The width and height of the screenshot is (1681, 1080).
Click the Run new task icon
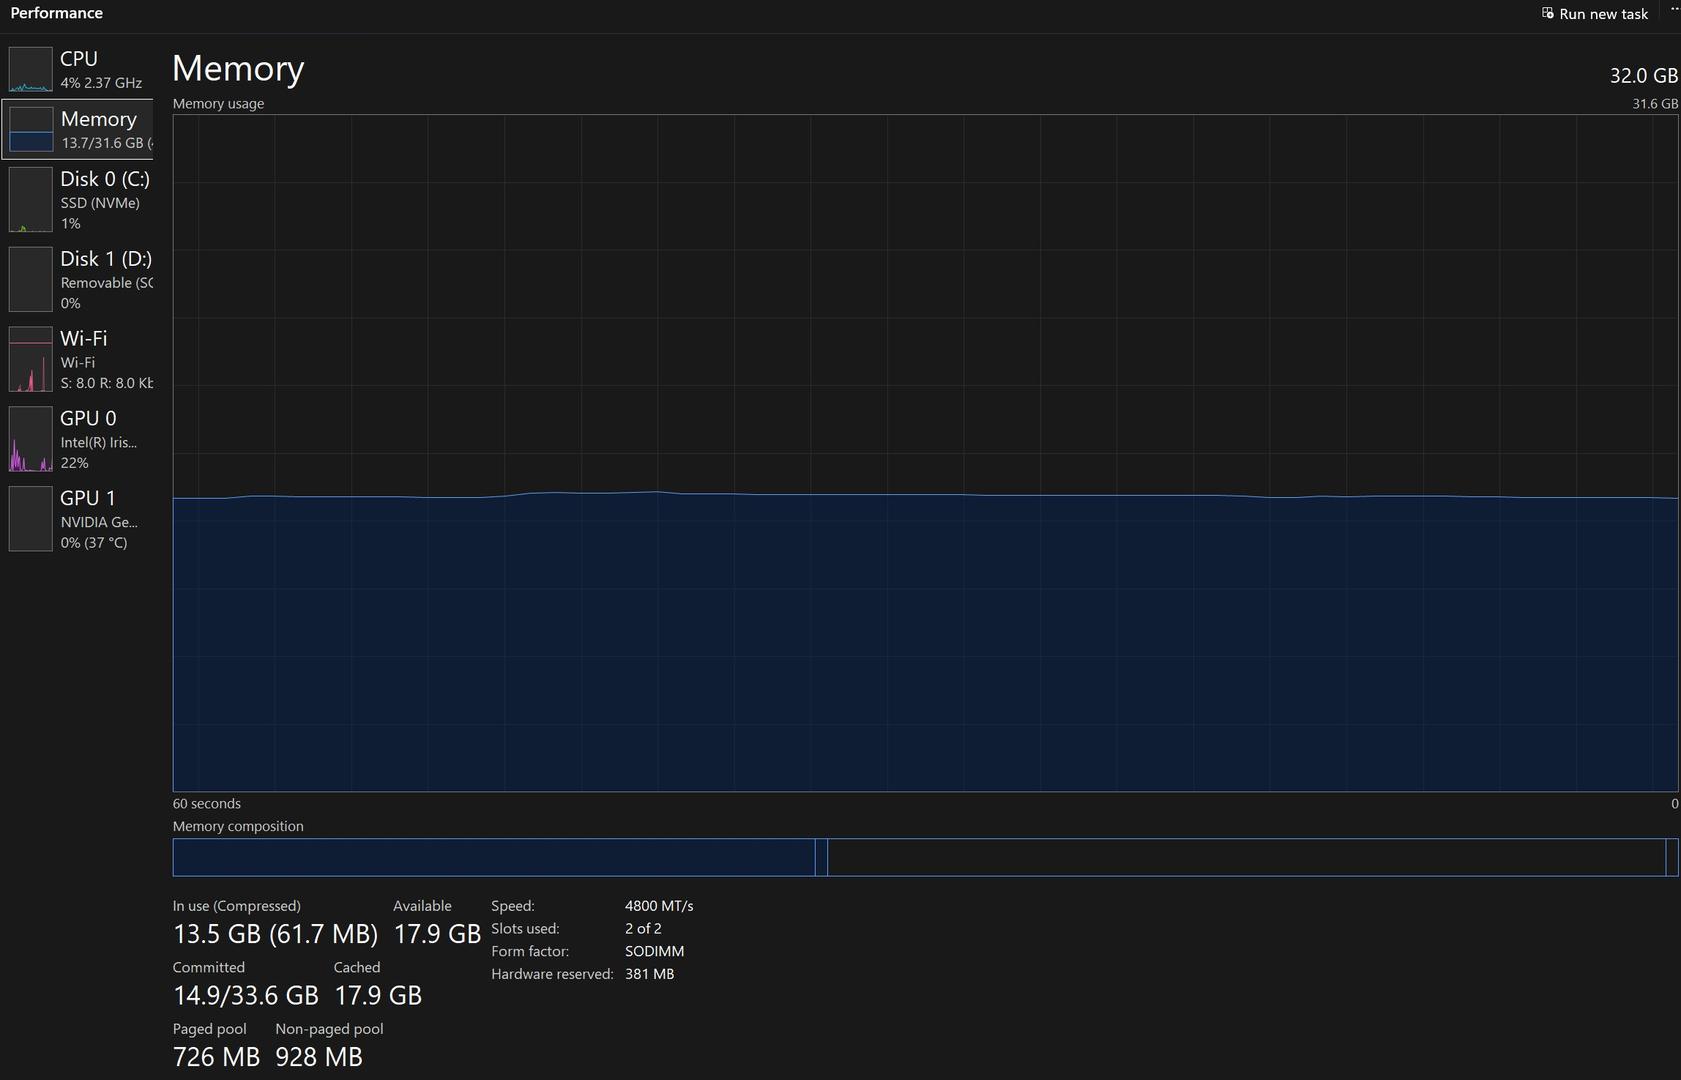point(1547,14)
